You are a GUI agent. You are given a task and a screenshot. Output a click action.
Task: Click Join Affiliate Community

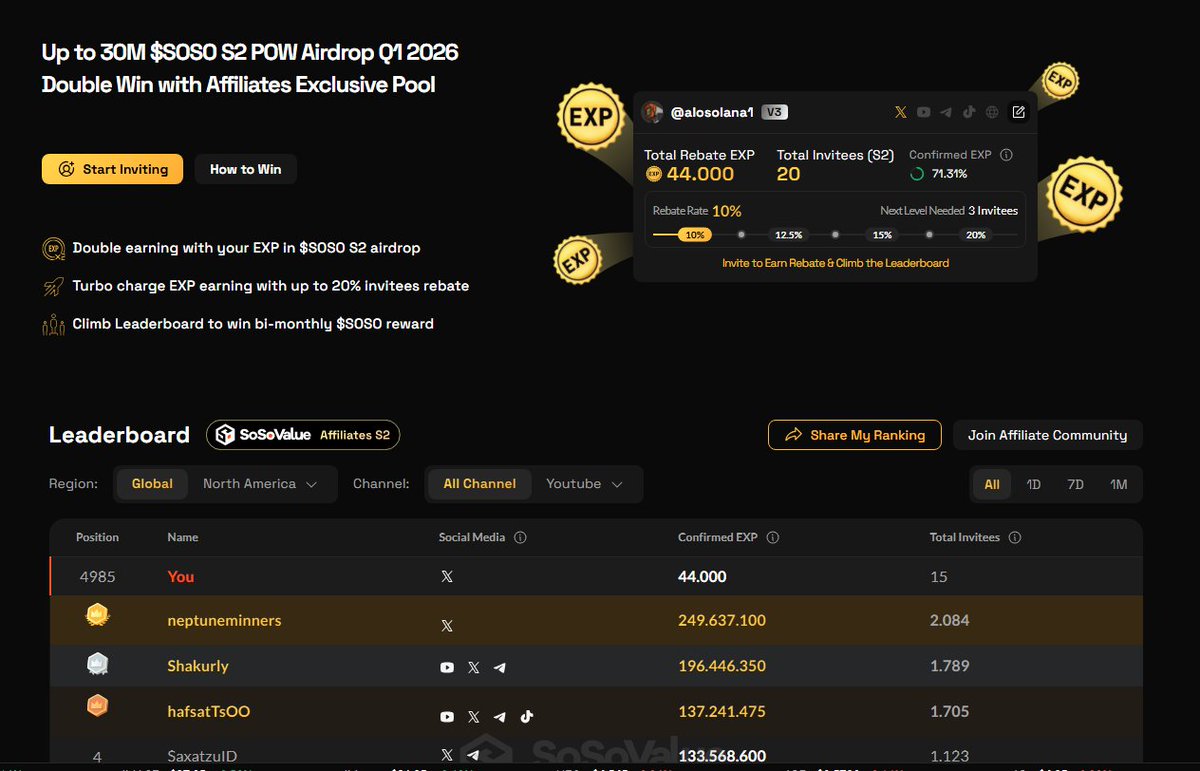coord(1047,435)
